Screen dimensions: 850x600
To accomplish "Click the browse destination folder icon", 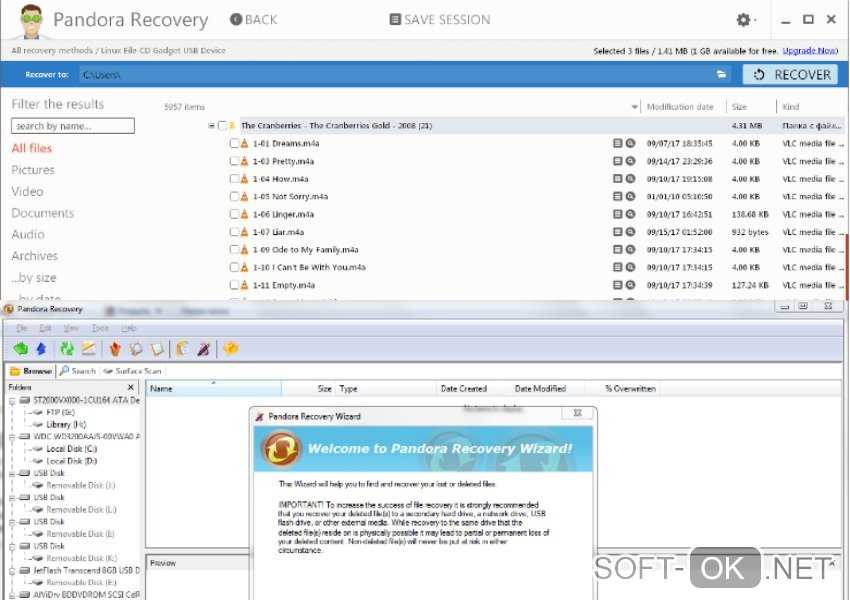I will point(721,75).
